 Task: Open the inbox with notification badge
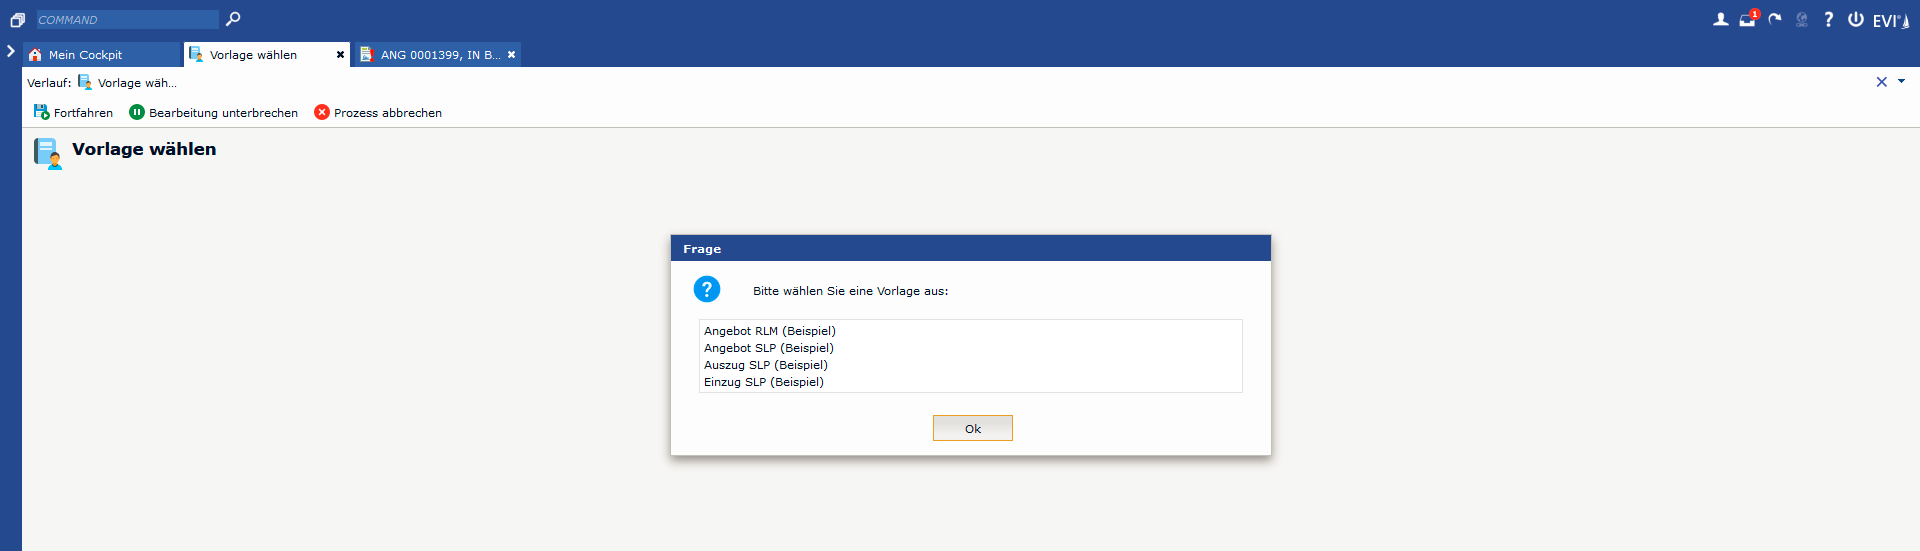click(1747, 19)
